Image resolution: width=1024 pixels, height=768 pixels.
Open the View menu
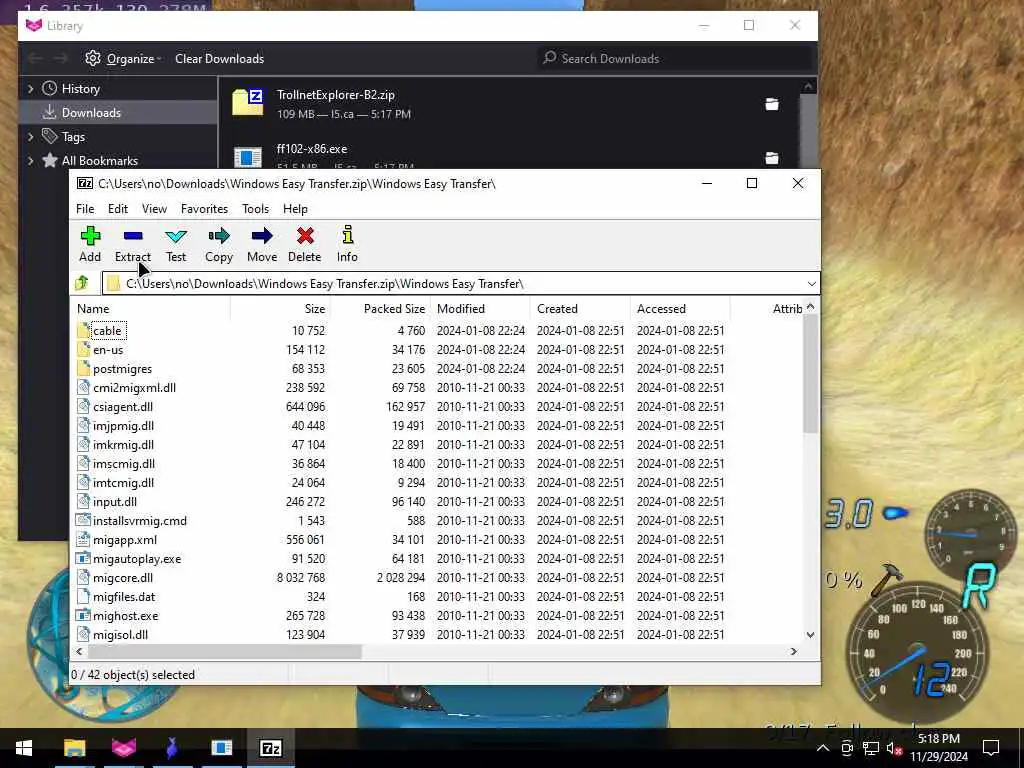pos(154,209)
